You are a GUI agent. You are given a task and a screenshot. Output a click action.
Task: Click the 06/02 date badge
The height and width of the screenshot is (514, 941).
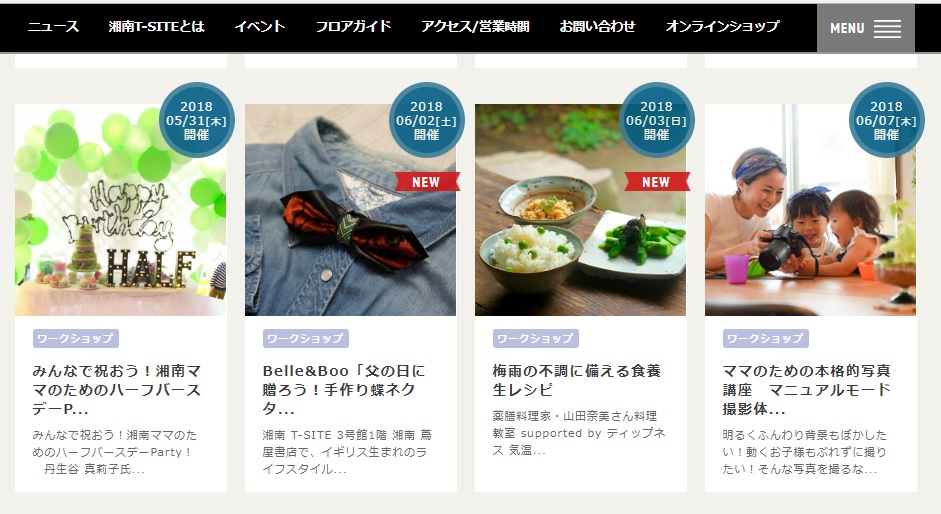pyautogui.click(x=426, y=120)
